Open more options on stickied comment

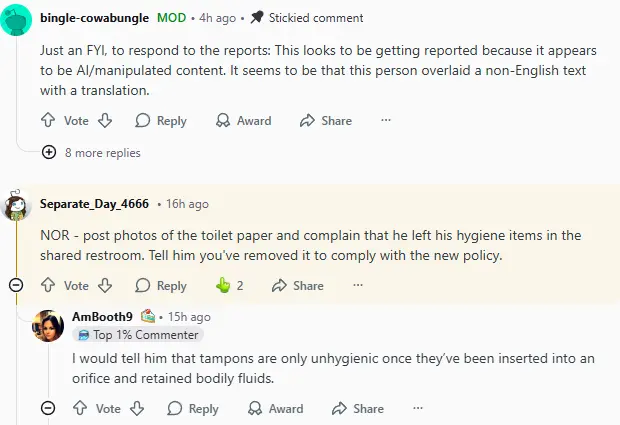(x=386, y=120)
